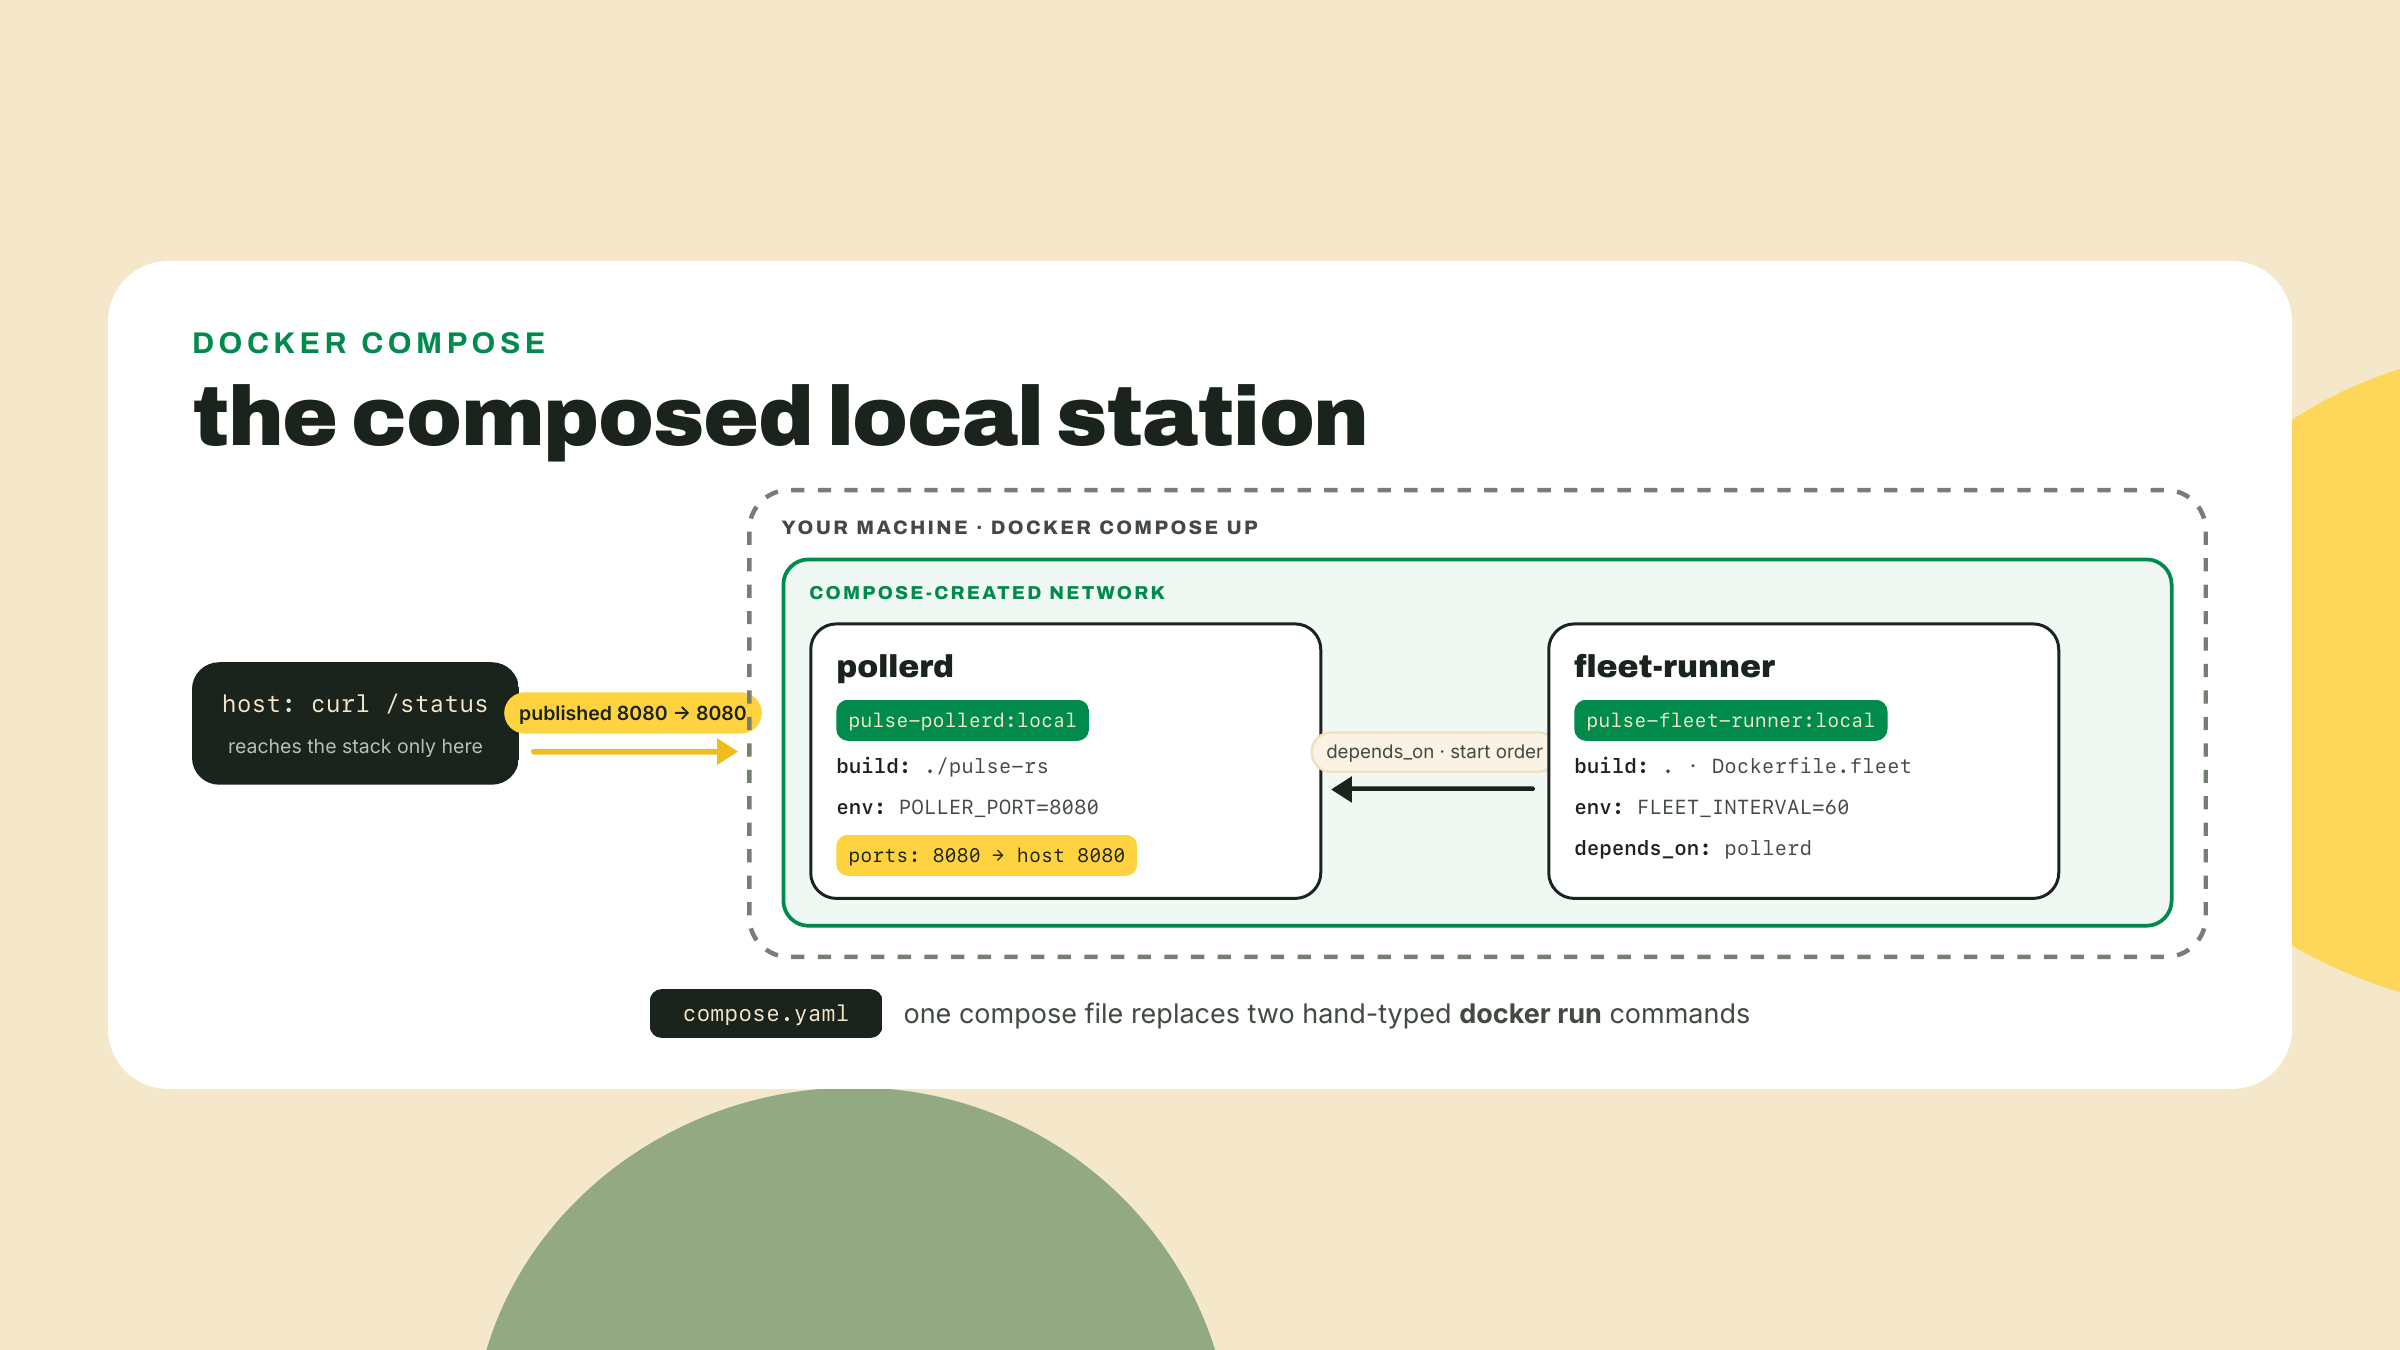
Task: Click the 'ports: 8080 → host 8080' badge
Action: (x=986, y=855)
